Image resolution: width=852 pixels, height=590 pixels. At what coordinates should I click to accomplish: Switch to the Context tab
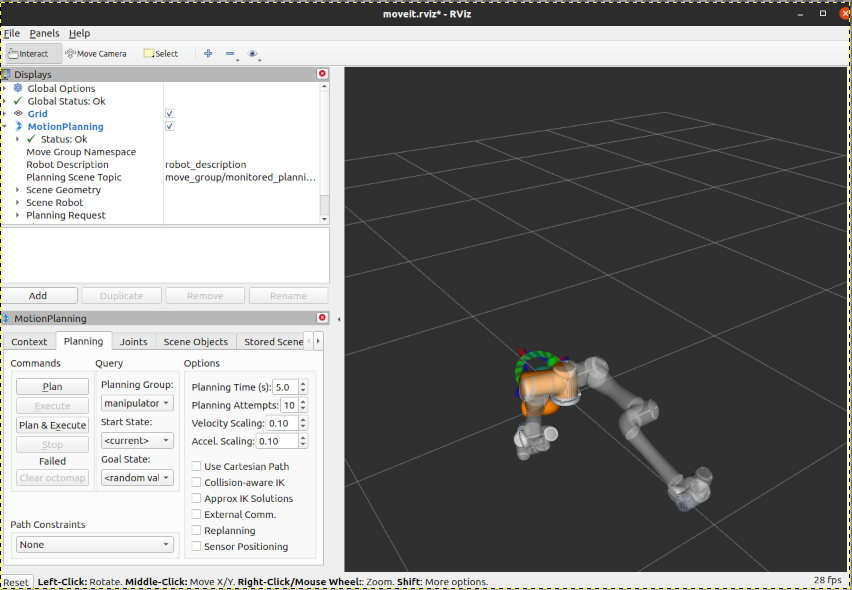tap(29, 342)
